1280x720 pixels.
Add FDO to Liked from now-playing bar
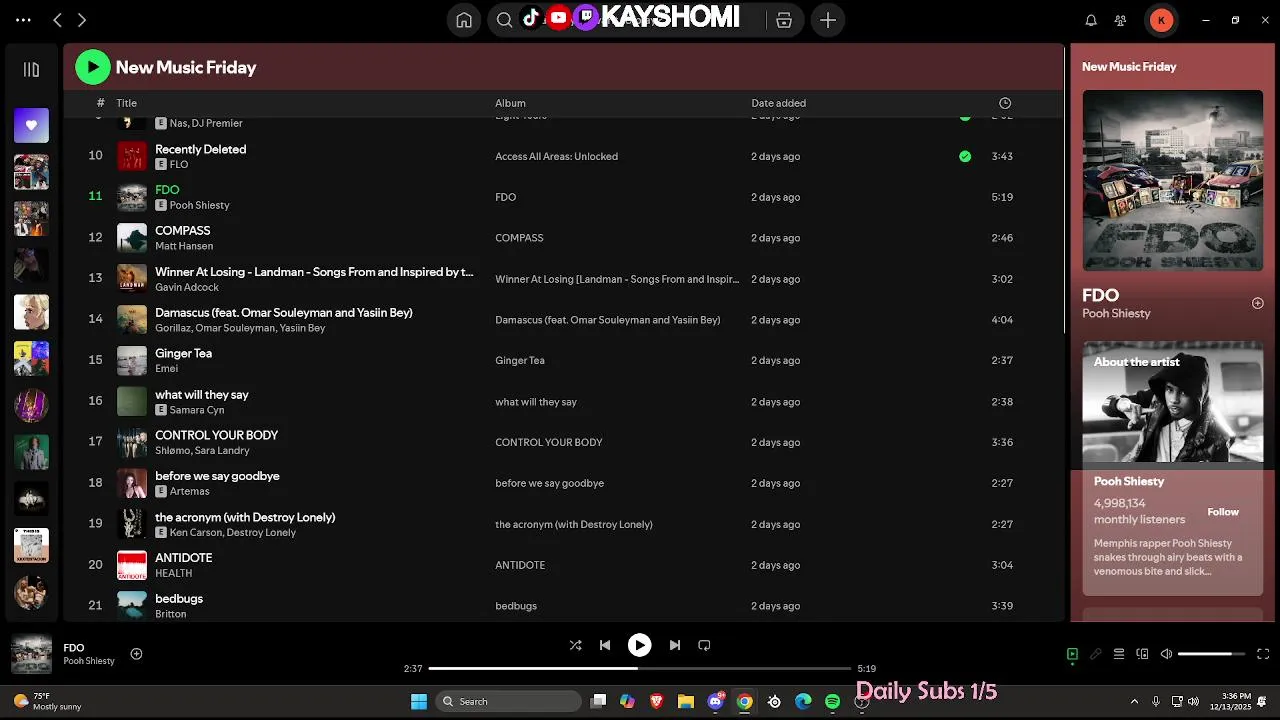click(x=136, y=654)
